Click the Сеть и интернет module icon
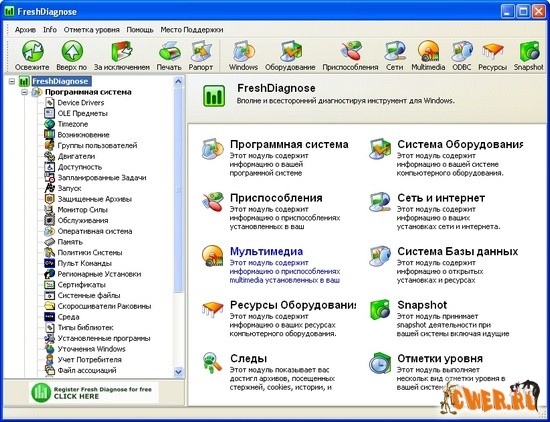This screenshot has height=422, width=550. pos(380,202)
